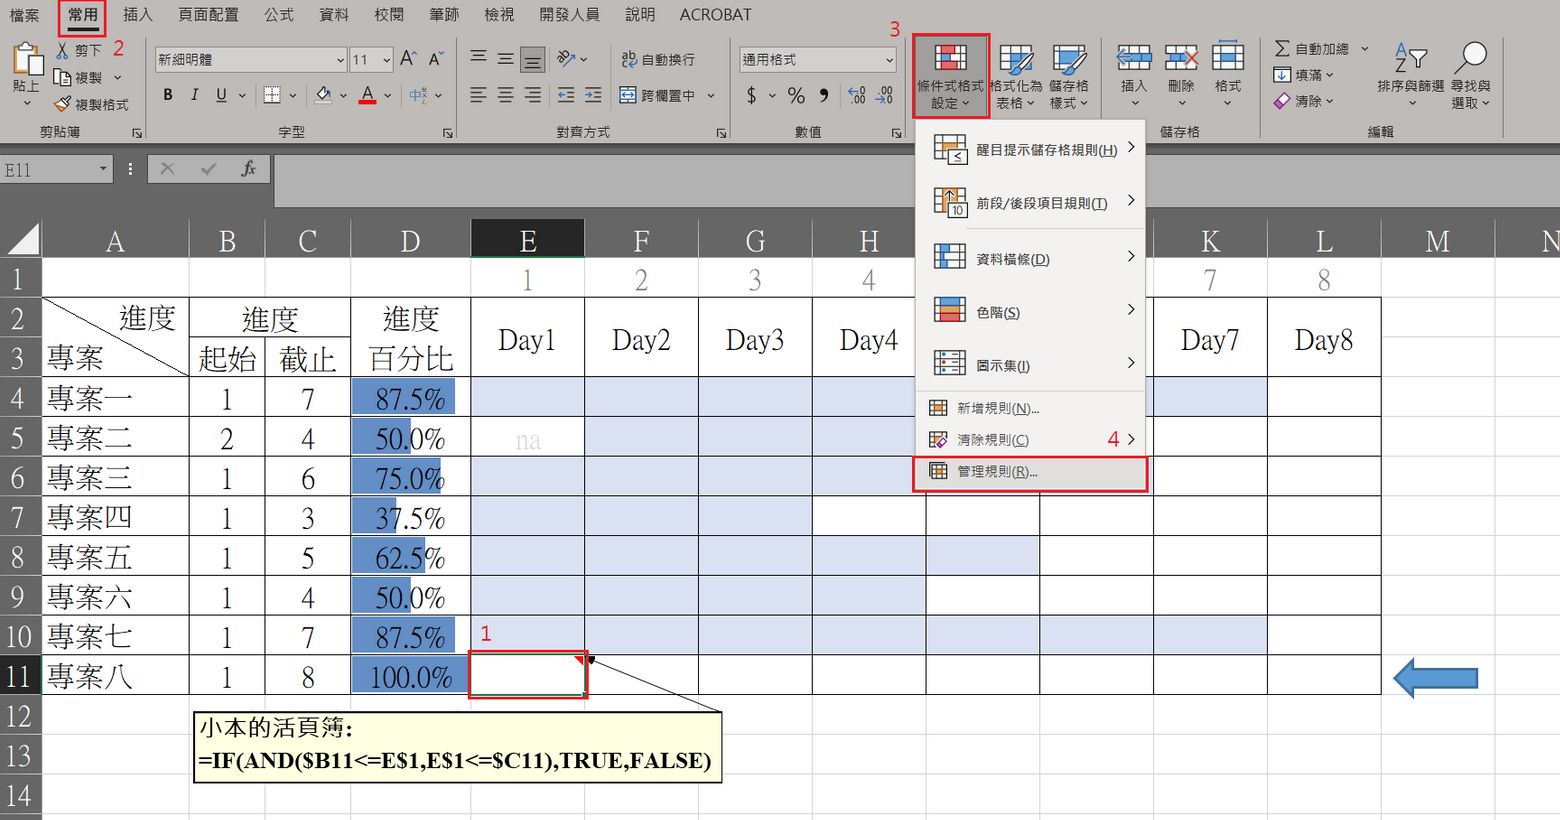Select the Format Painter (複製格式) icon
1560x820 pixels.
(x=63, y=104)
